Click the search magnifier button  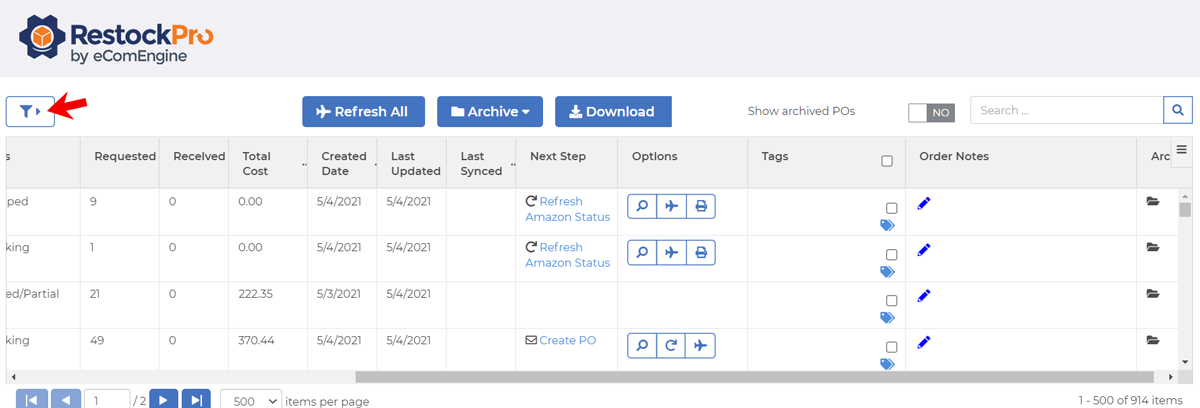point(1177,111)
